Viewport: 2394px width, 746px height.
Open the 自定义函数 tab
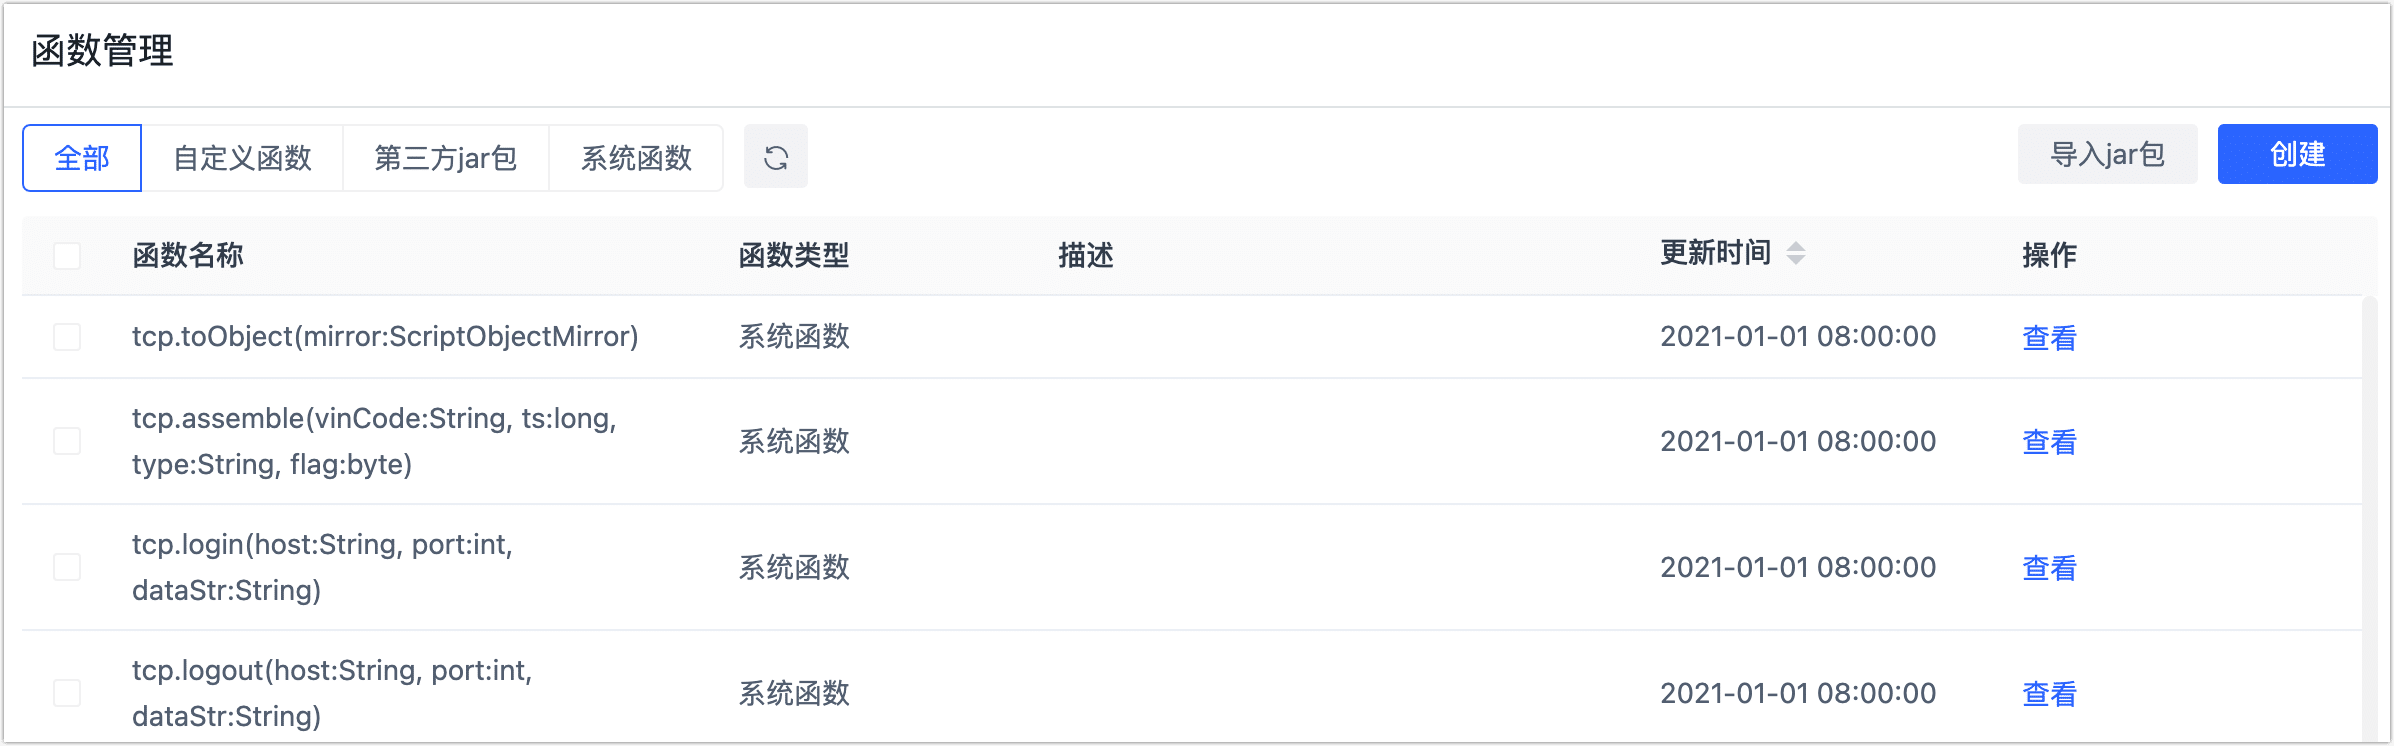pyautogui.click(x=242, y=158)
